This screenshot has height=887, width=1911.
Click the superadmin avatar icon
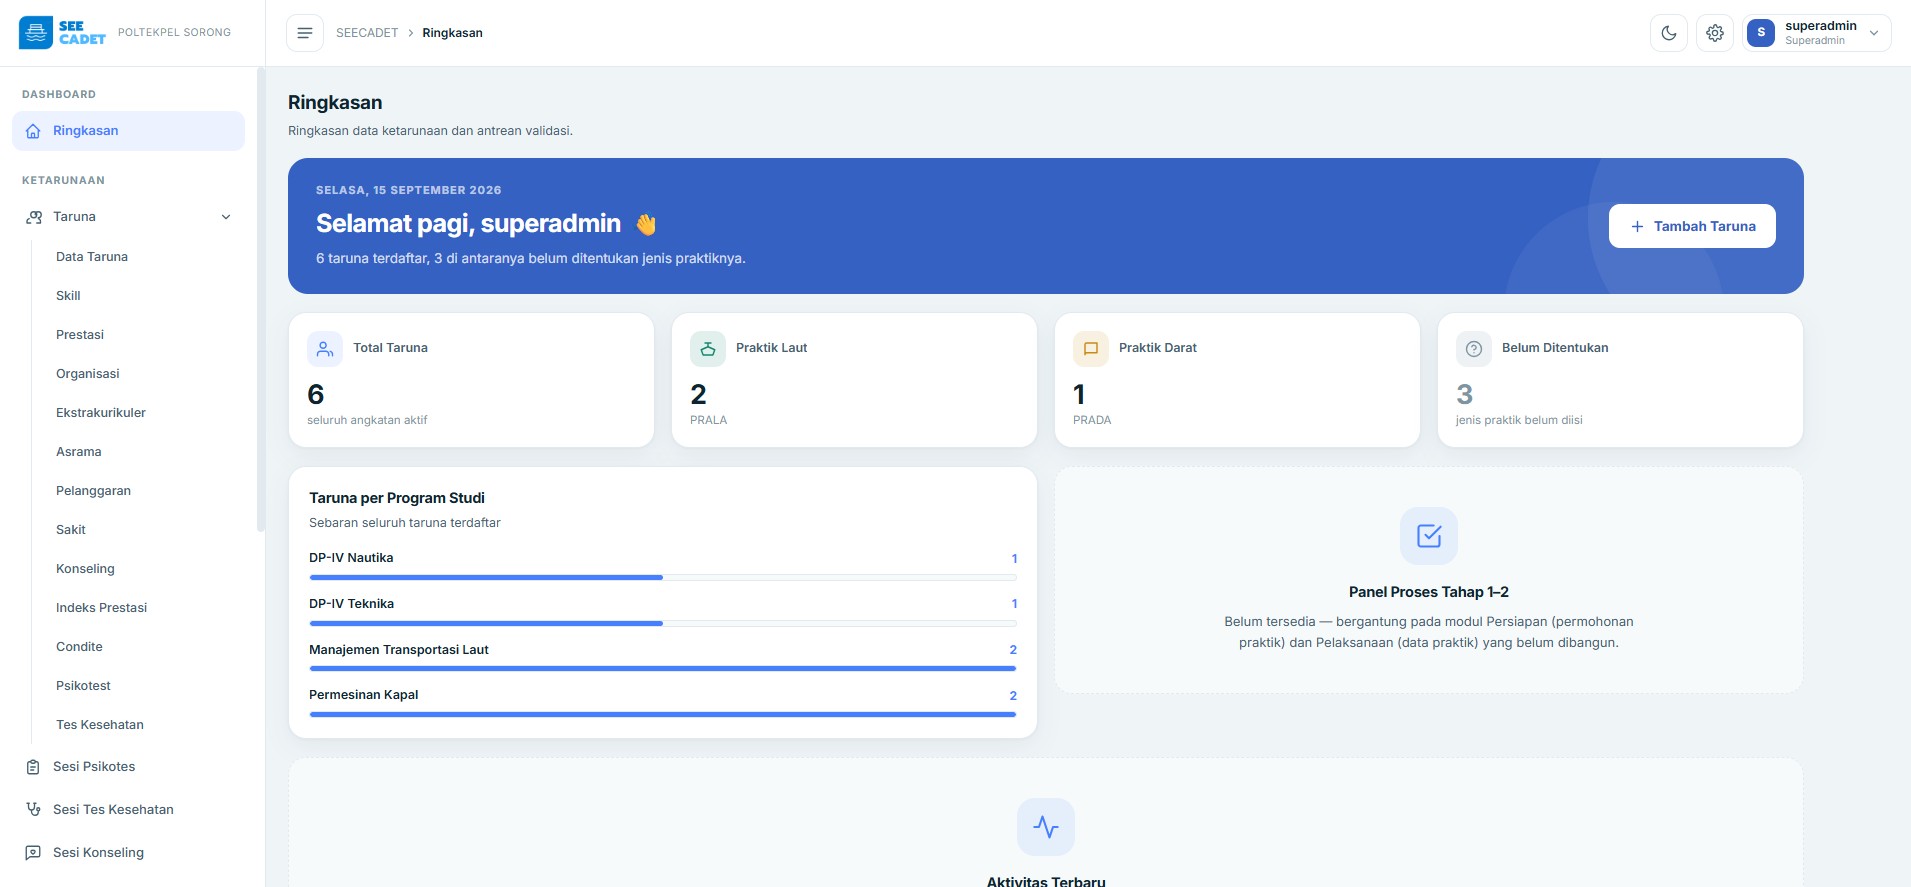click(x=1761, y=33)
